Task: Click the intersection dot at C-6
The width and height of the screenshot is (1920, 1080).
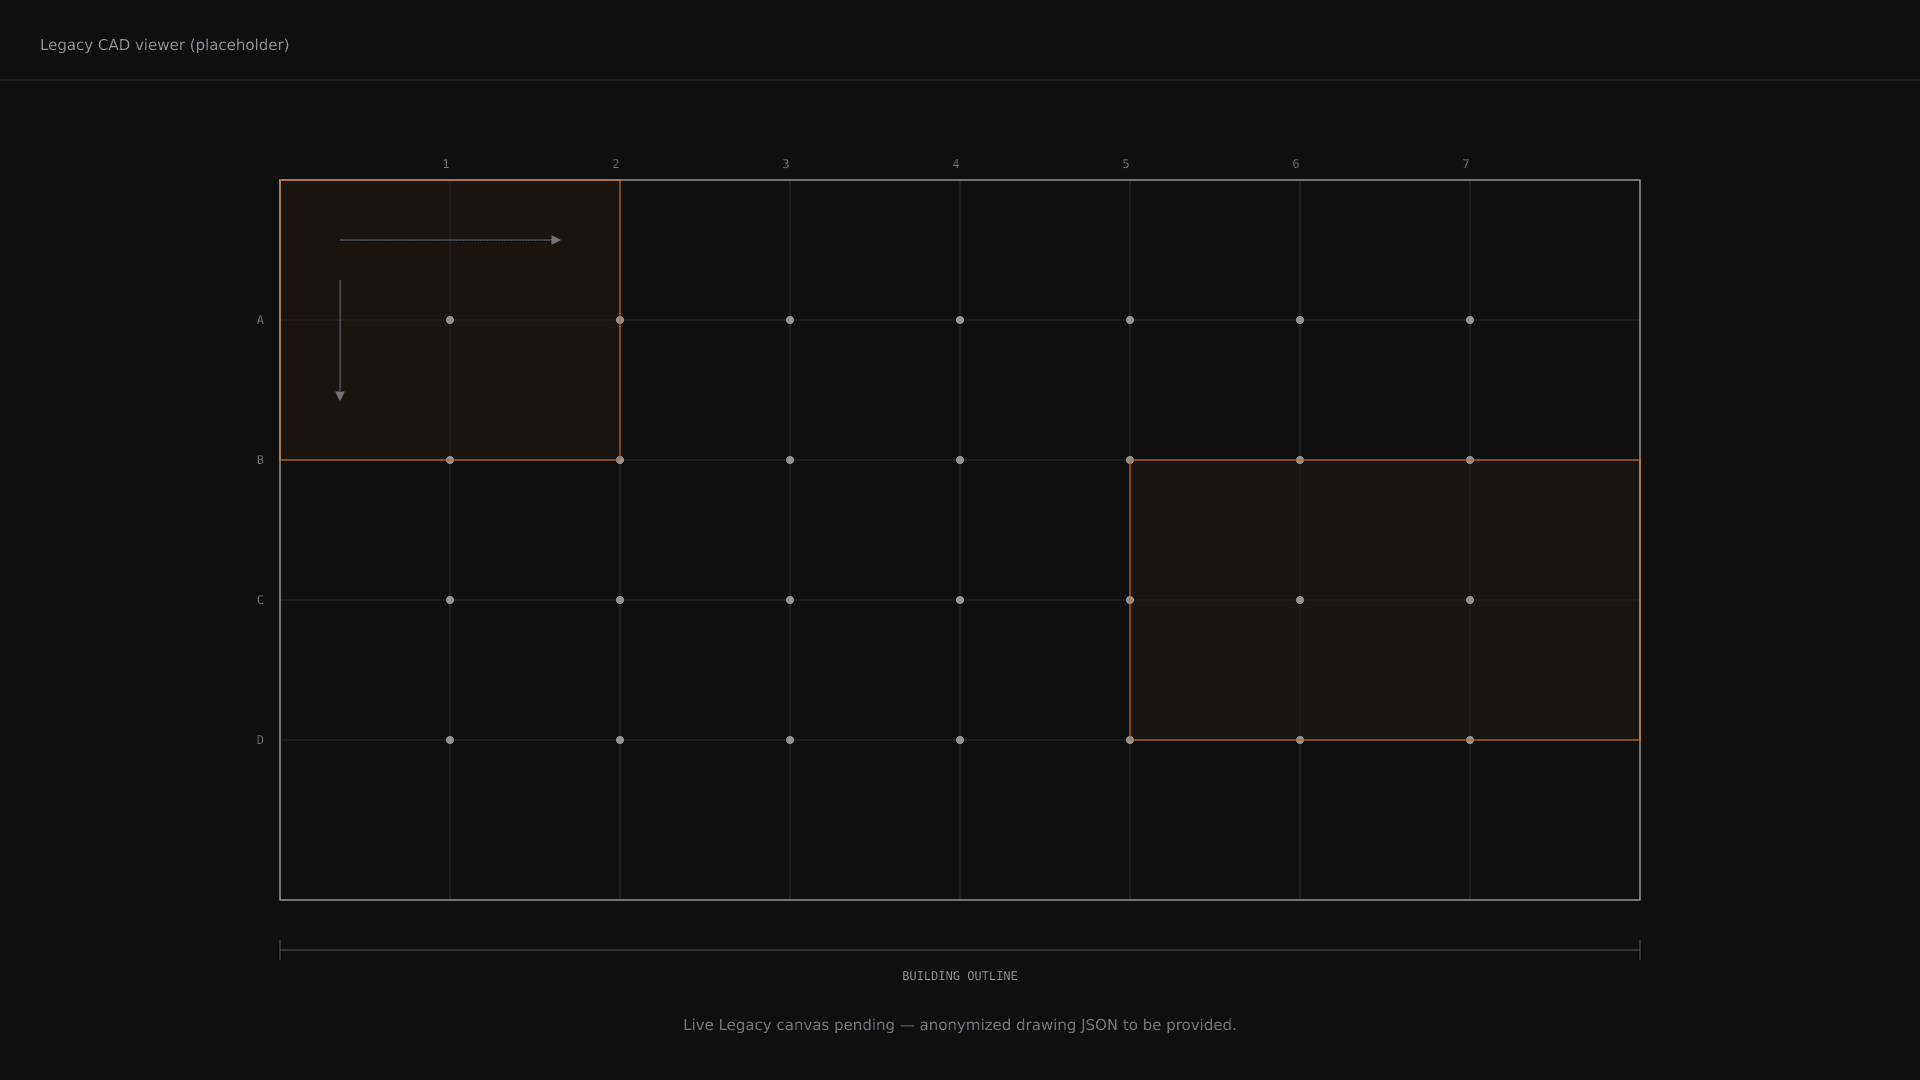Action: 1300,600
